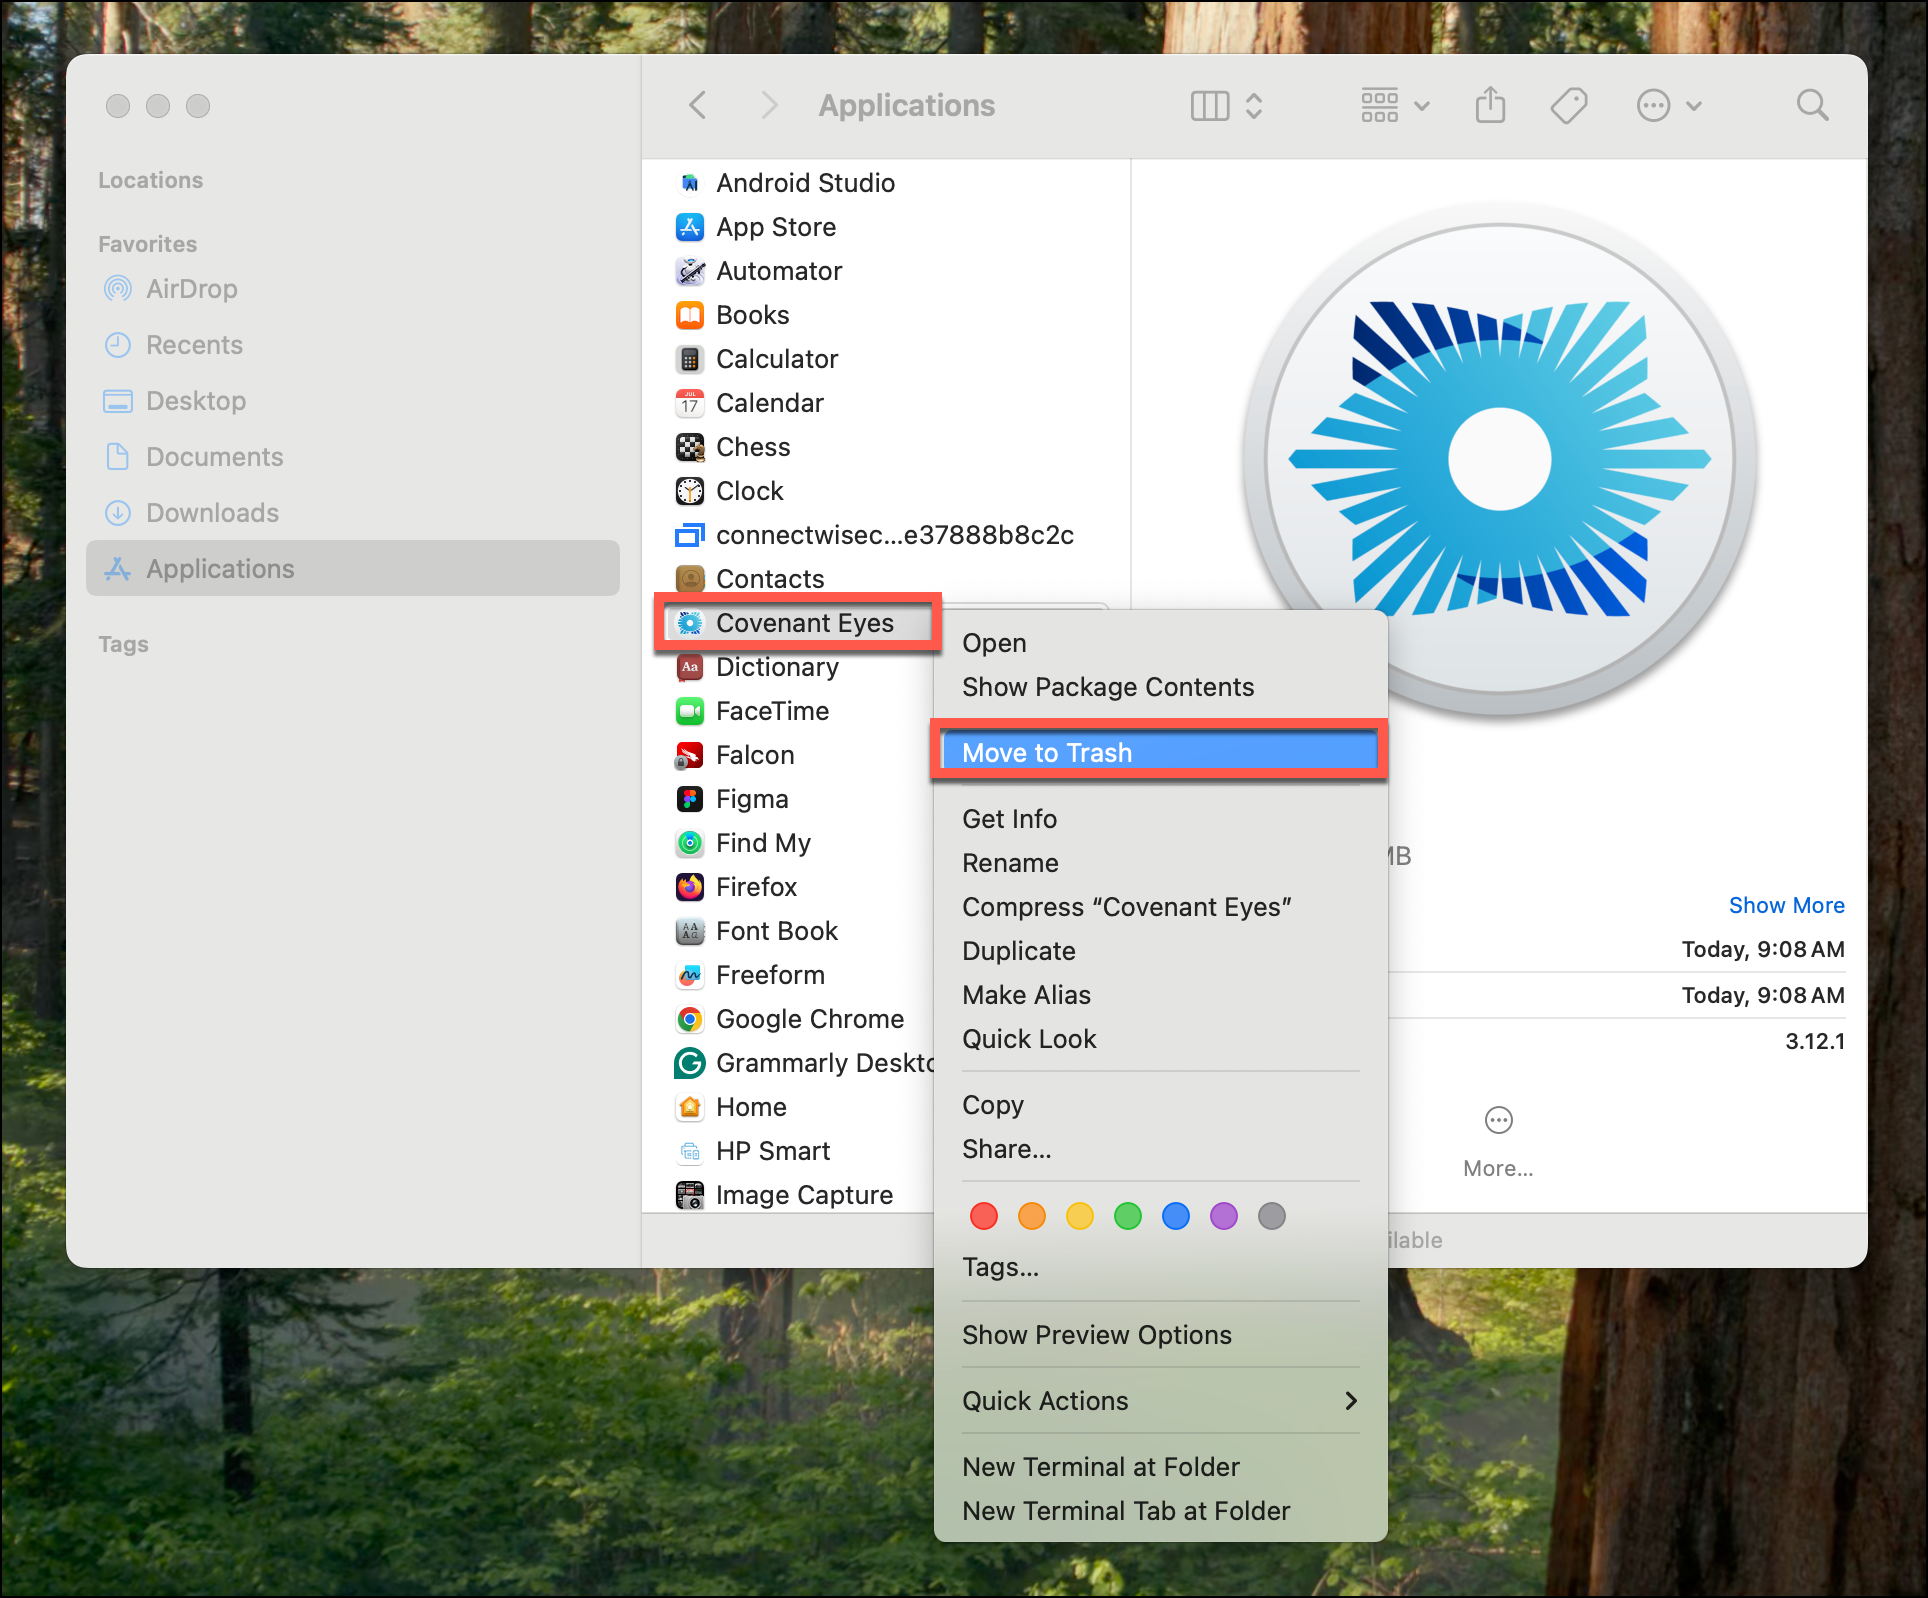Select the Falcon app icon
Image resolution: width=1928 pixels, height=1598 pixels.
[x=690, y=755]
